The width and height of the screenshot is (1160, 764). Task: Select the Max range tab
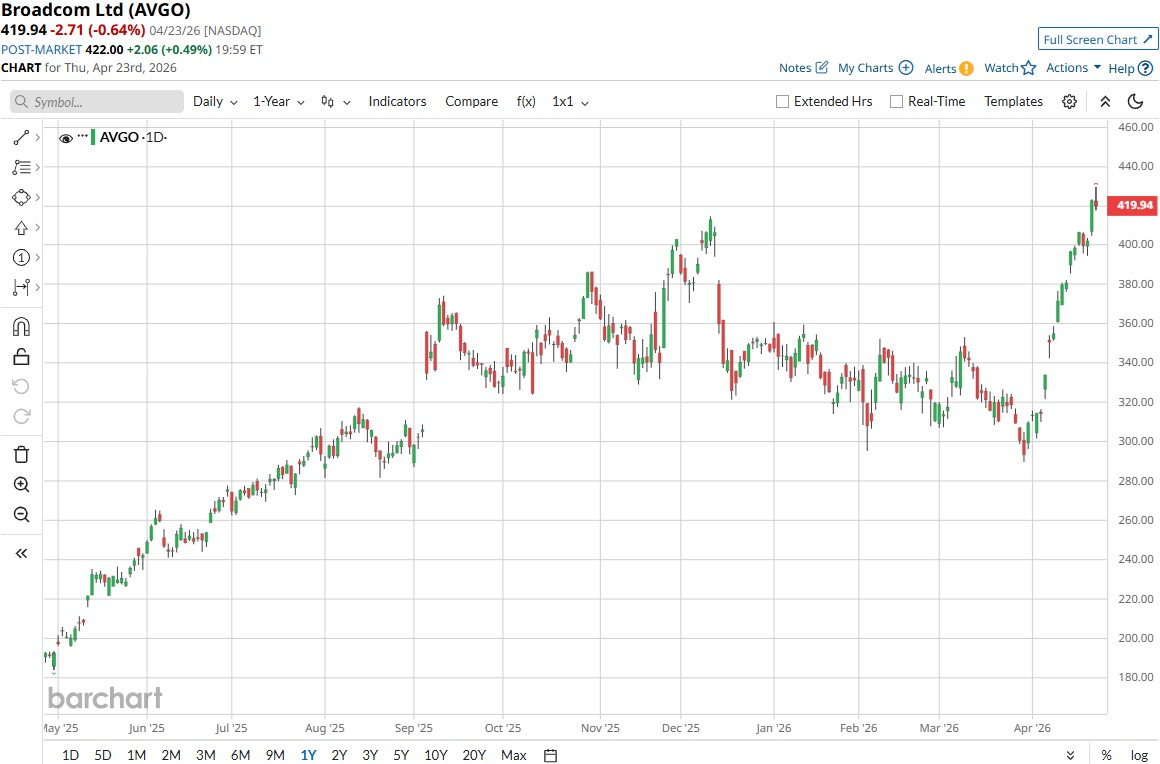tap(513, 755)
